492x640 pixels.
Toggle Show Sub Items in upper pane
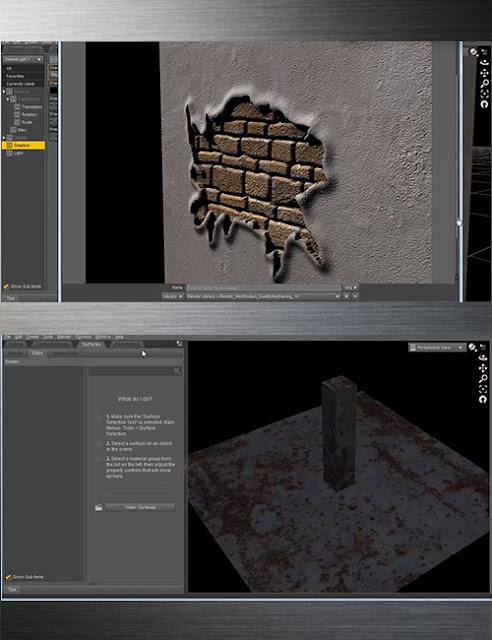(22, 287)
